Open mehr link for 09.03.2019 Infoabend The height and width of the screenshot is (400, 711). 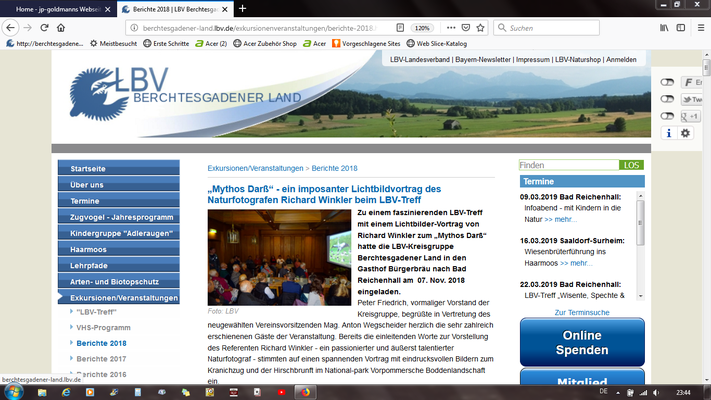(560, 220)
